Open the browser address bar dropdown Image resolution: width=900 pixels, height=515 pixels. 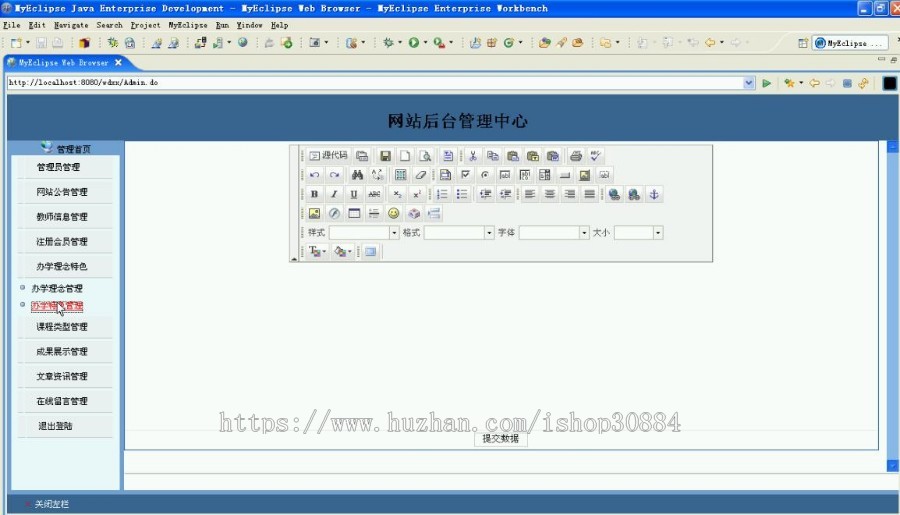click(748, 83)
